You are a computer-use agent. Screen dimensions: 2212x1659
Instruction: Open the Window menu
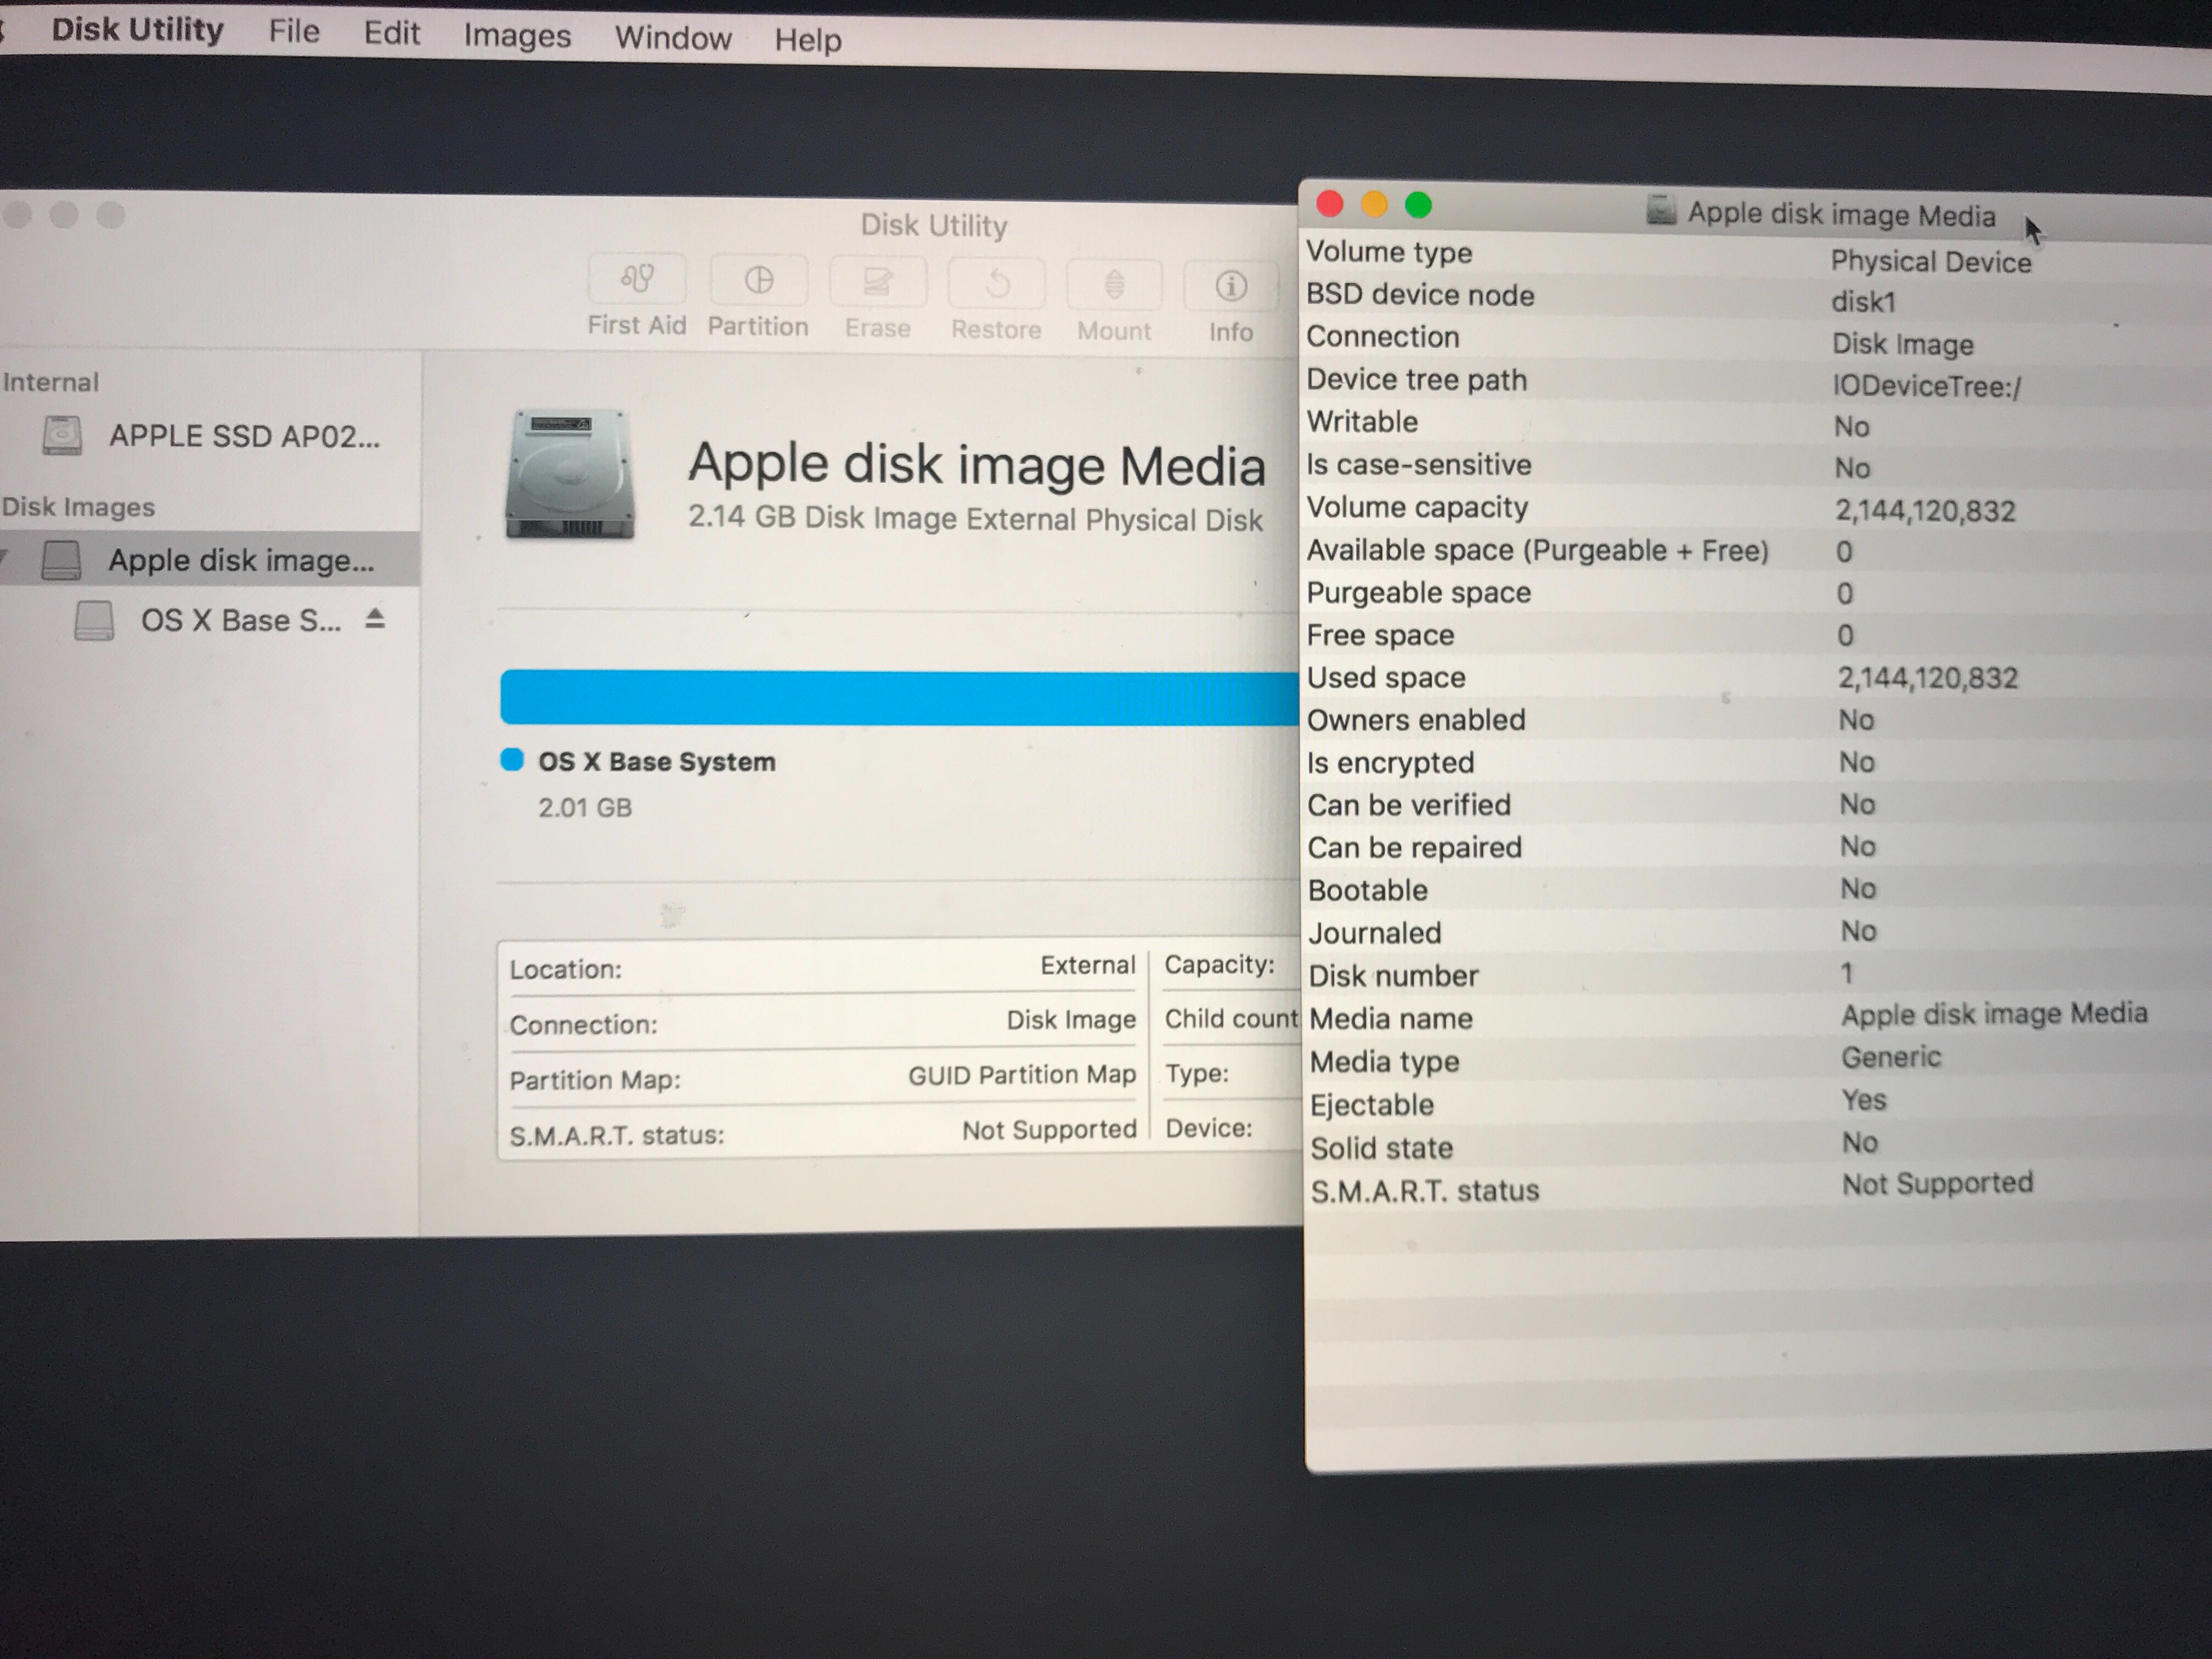pos(673,38)
